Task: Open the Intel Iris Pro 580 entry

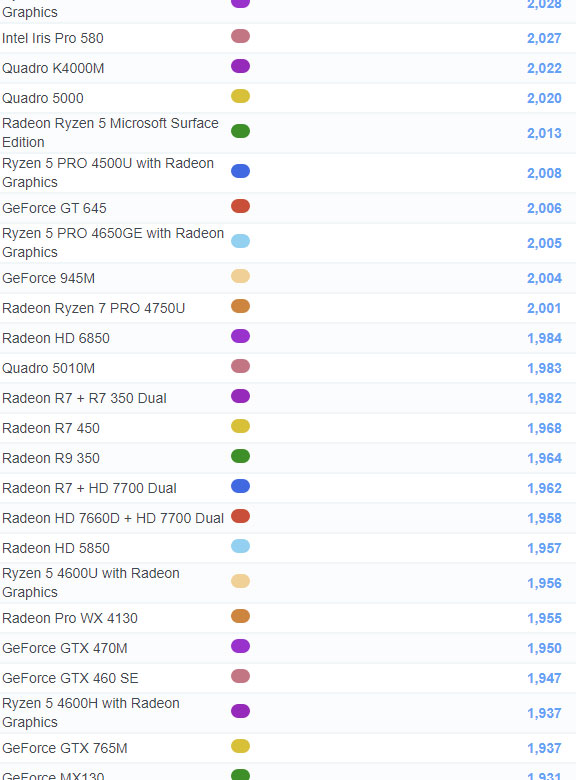Action: tap(53, 38)
